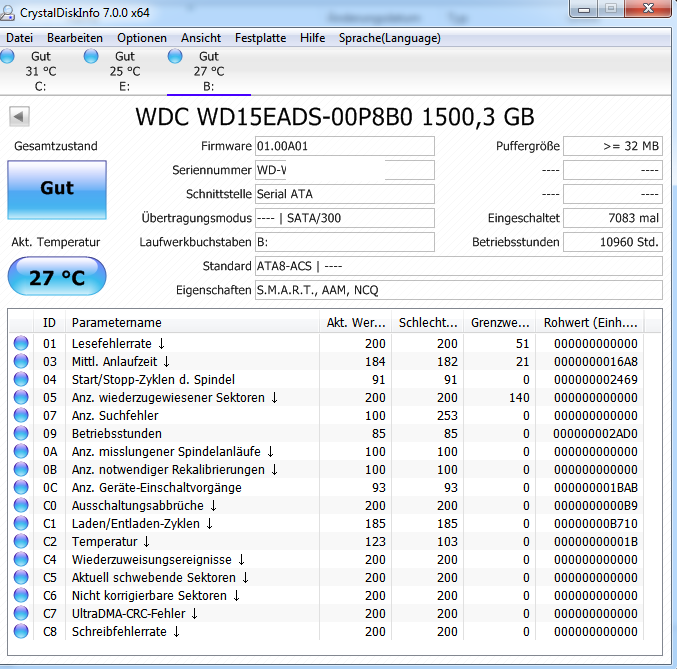Click status icon of UltraDMA-CRC-Fehler row
The image size is (677, 669).
(x=21, y=613)
